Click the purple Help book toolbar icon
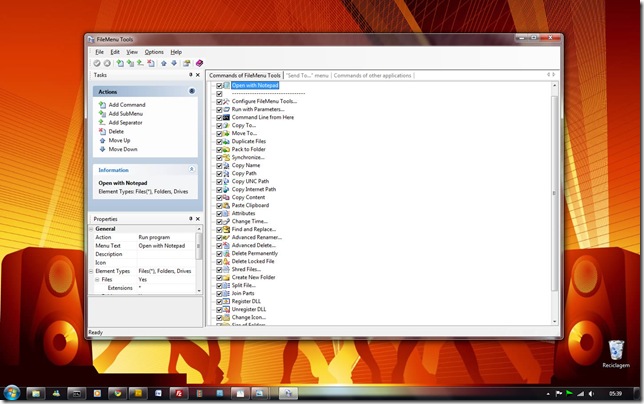The height and width of the screenshot is (404, 644). pyautogui.click(x=199, y=63)
